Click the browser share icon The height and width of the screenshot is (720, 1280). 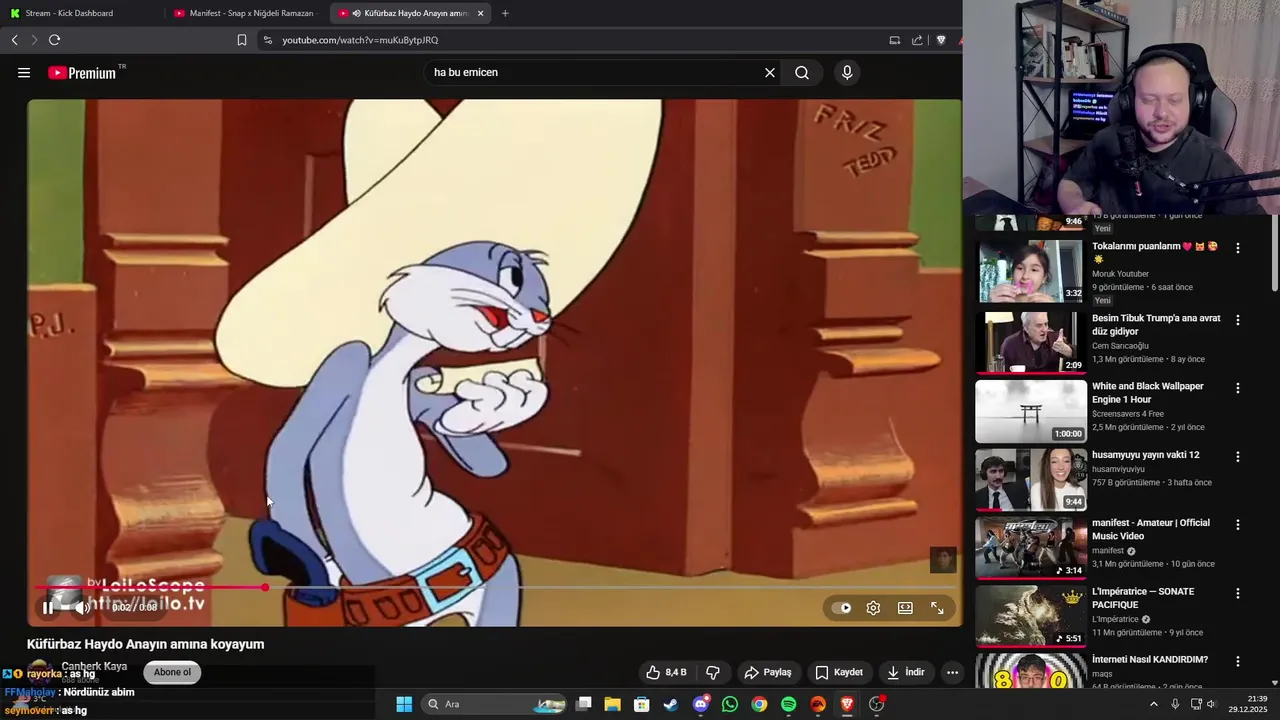click(917, 40)
